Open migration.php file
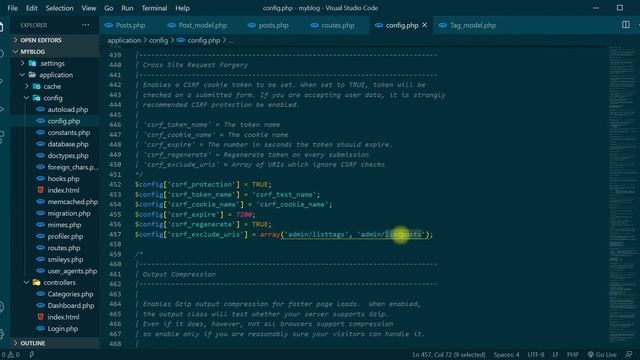This screenshot has height=360, width=640. pos(69,213)
